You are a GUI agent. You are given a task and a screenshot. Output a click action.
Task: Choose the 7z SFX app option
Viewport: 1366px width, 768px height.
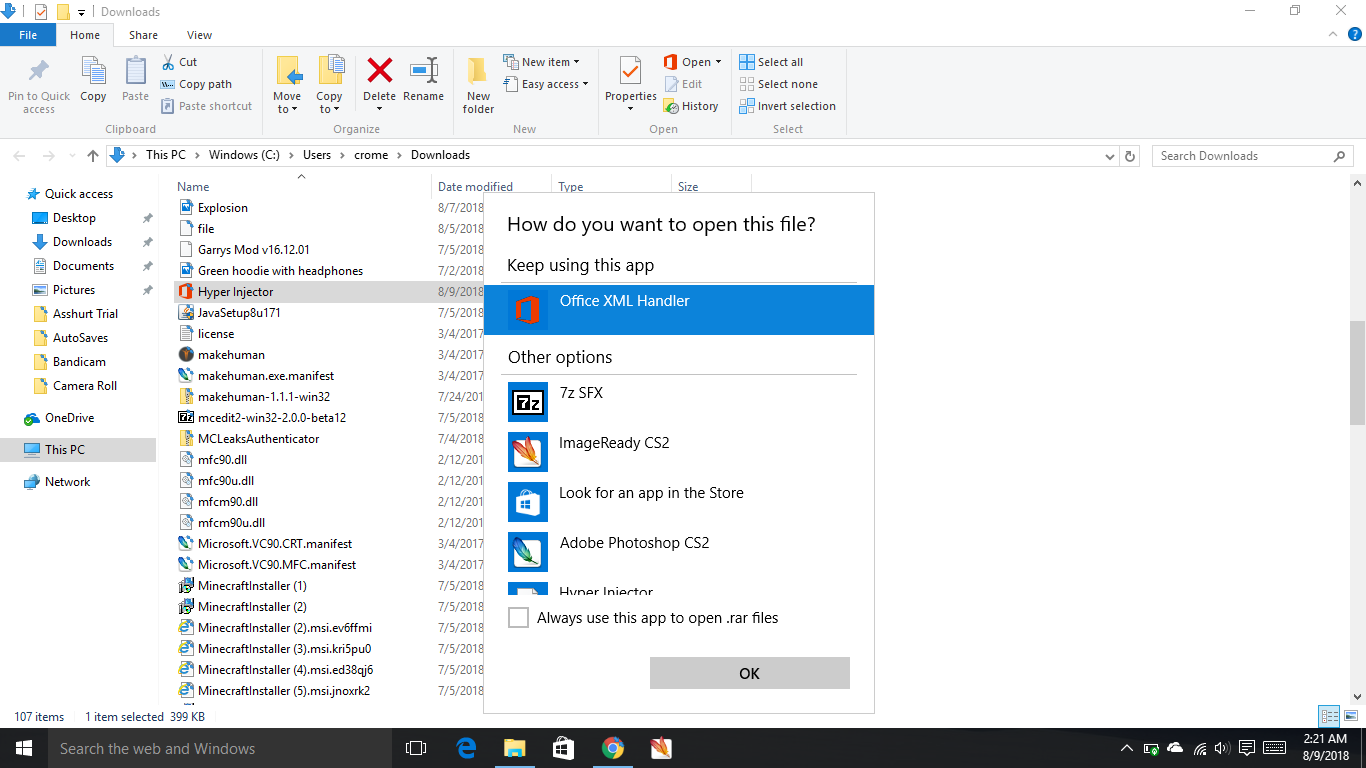click(x=679, y=402)
